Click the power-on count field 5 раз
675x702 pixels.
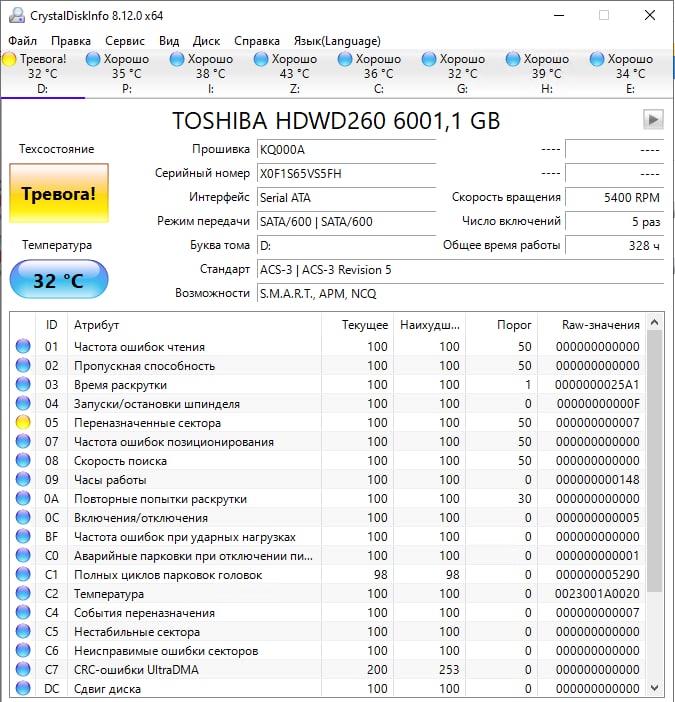pyautogui.click(x=614, y=222)
